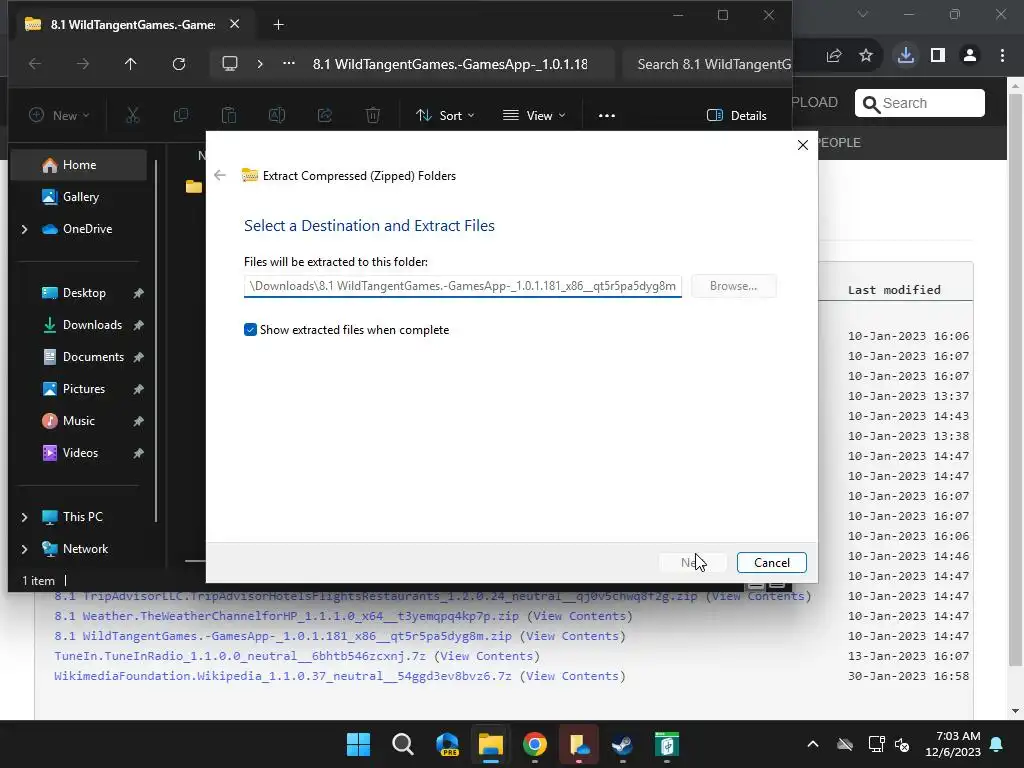Image resolution: width=1024 pixels, height=768 pixels.
Task: Click the Cut scissors icon
Action: pyautogui.click(x=133, y=116)
